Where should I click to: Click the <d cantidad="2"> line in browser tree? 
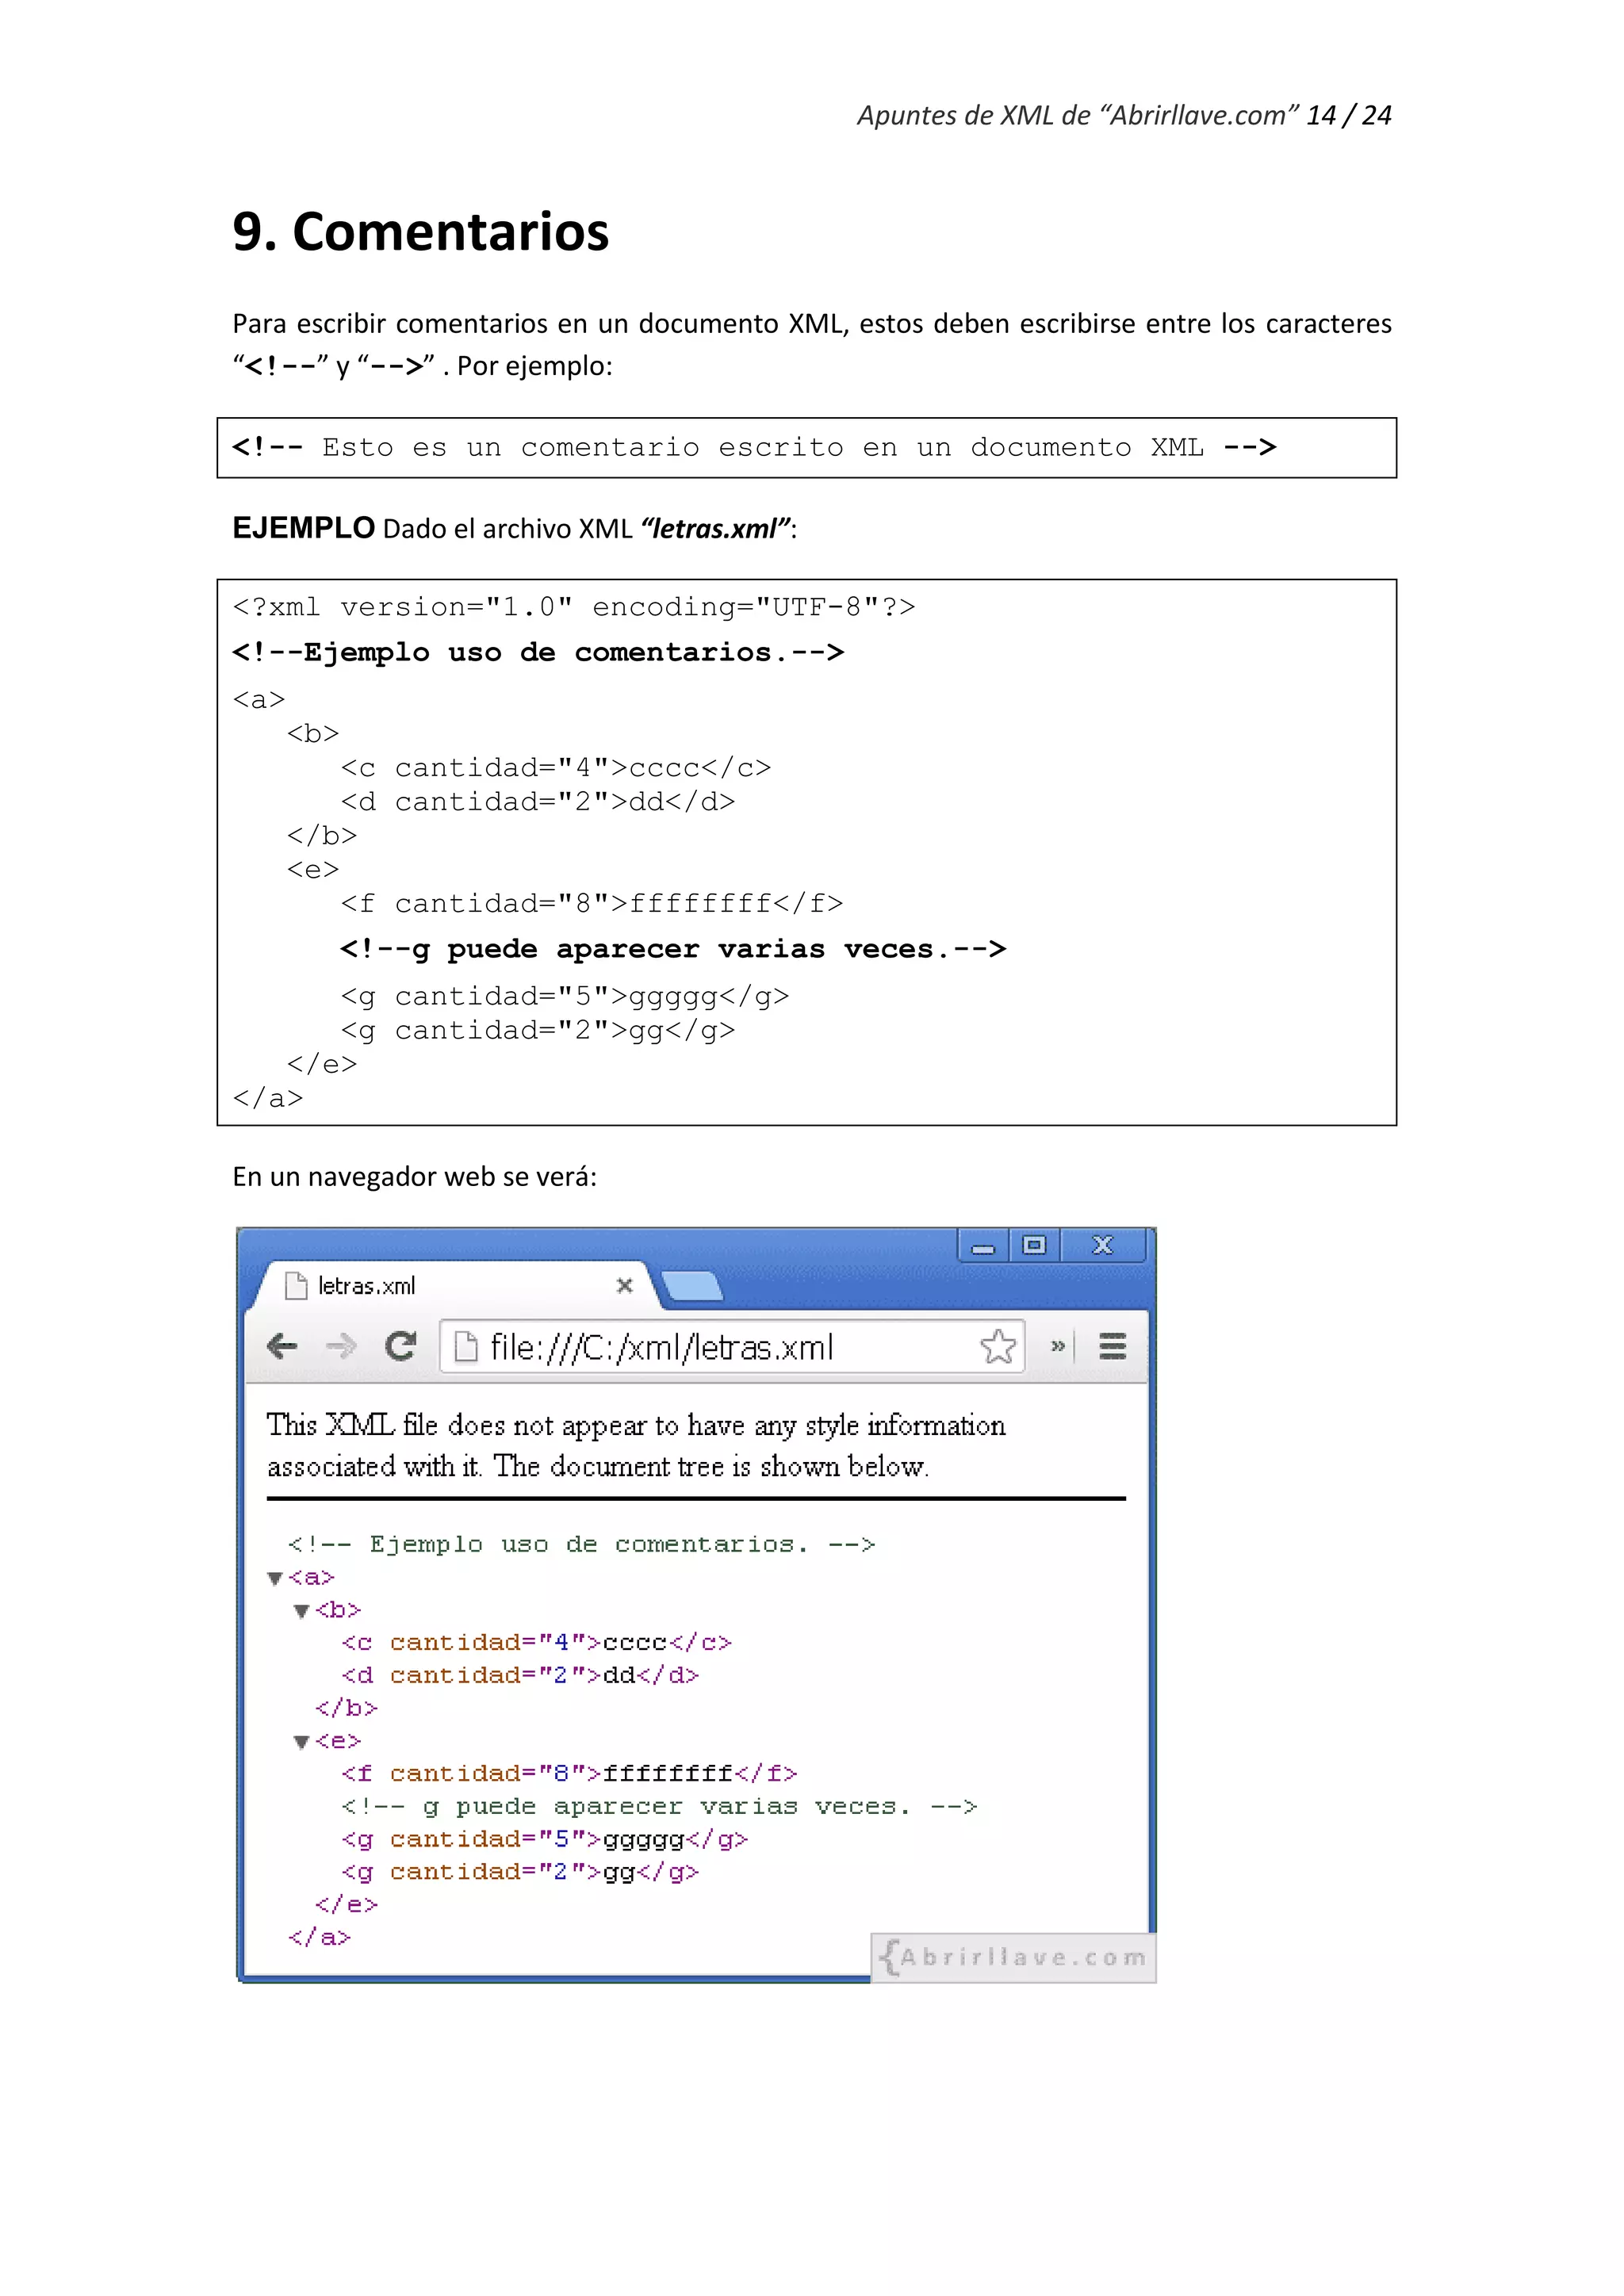point(520,1676)
